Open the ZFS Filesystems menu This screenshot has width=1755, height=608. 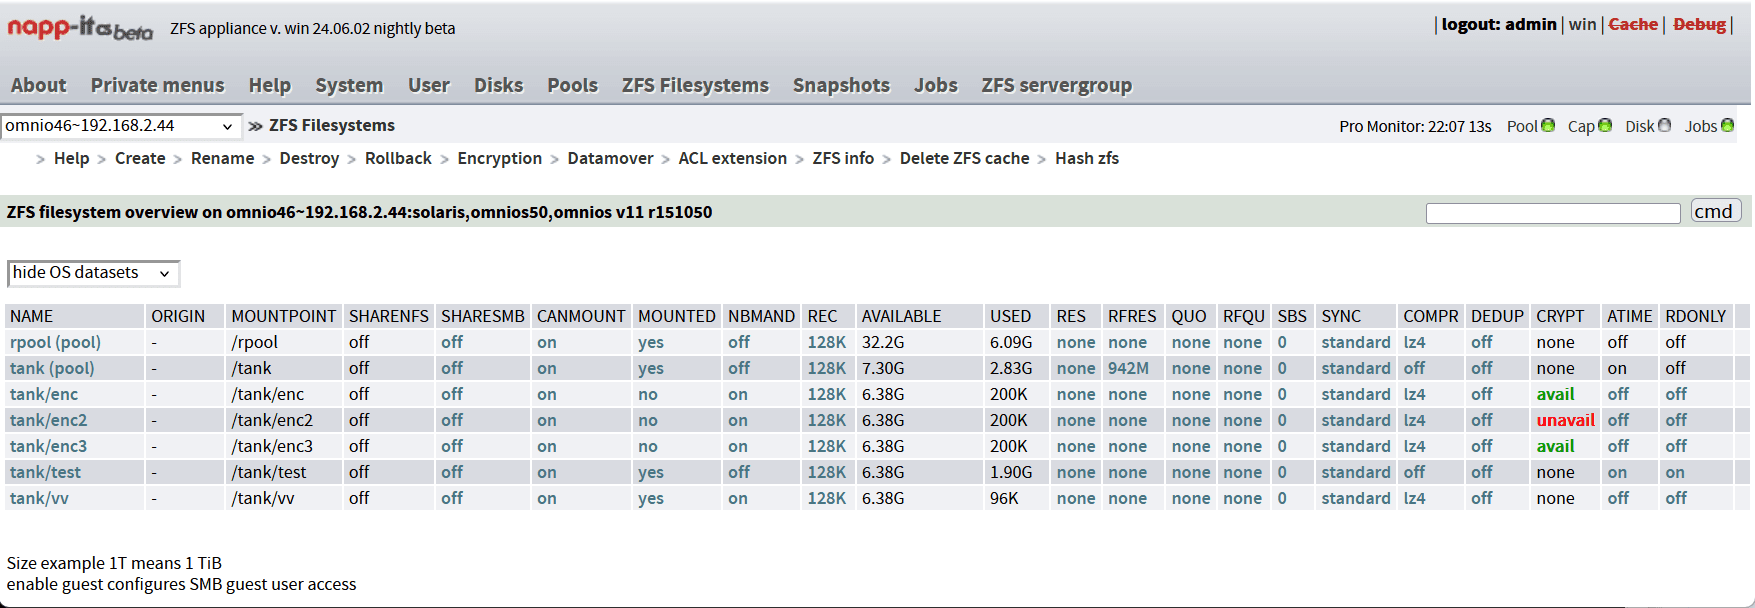tap(695, 85)
